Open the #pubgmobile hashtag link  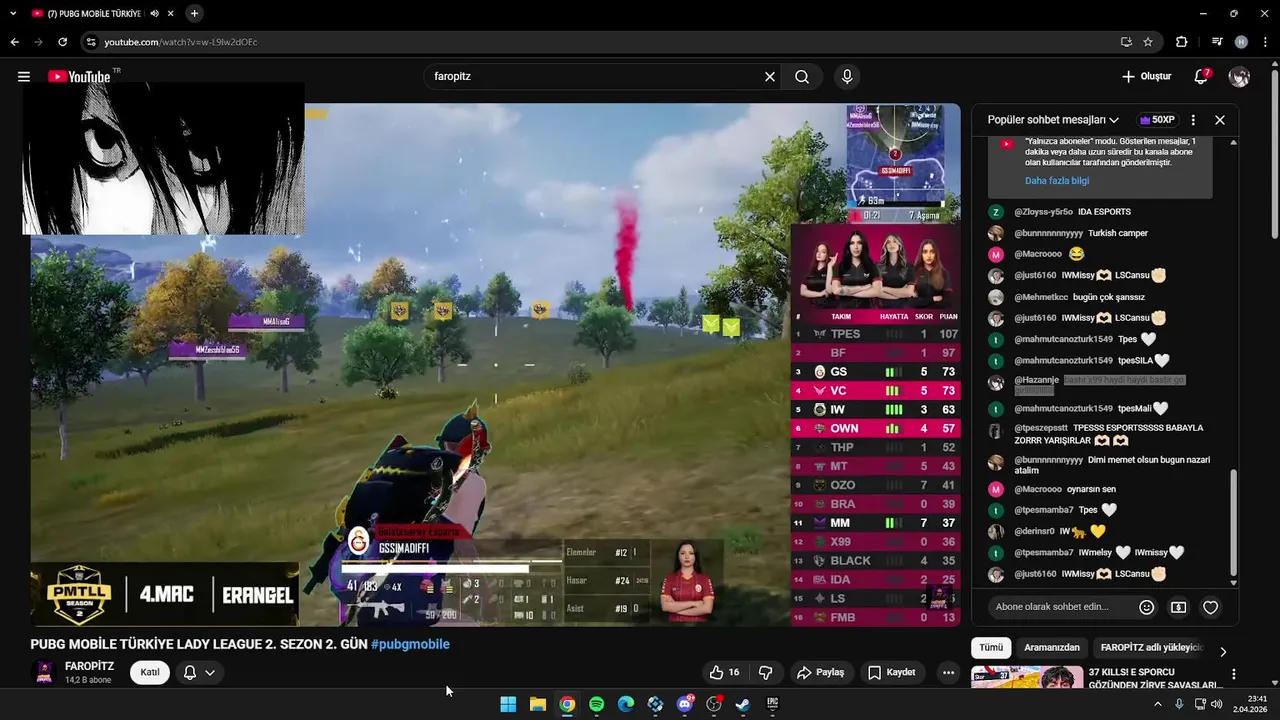[410, 644]
